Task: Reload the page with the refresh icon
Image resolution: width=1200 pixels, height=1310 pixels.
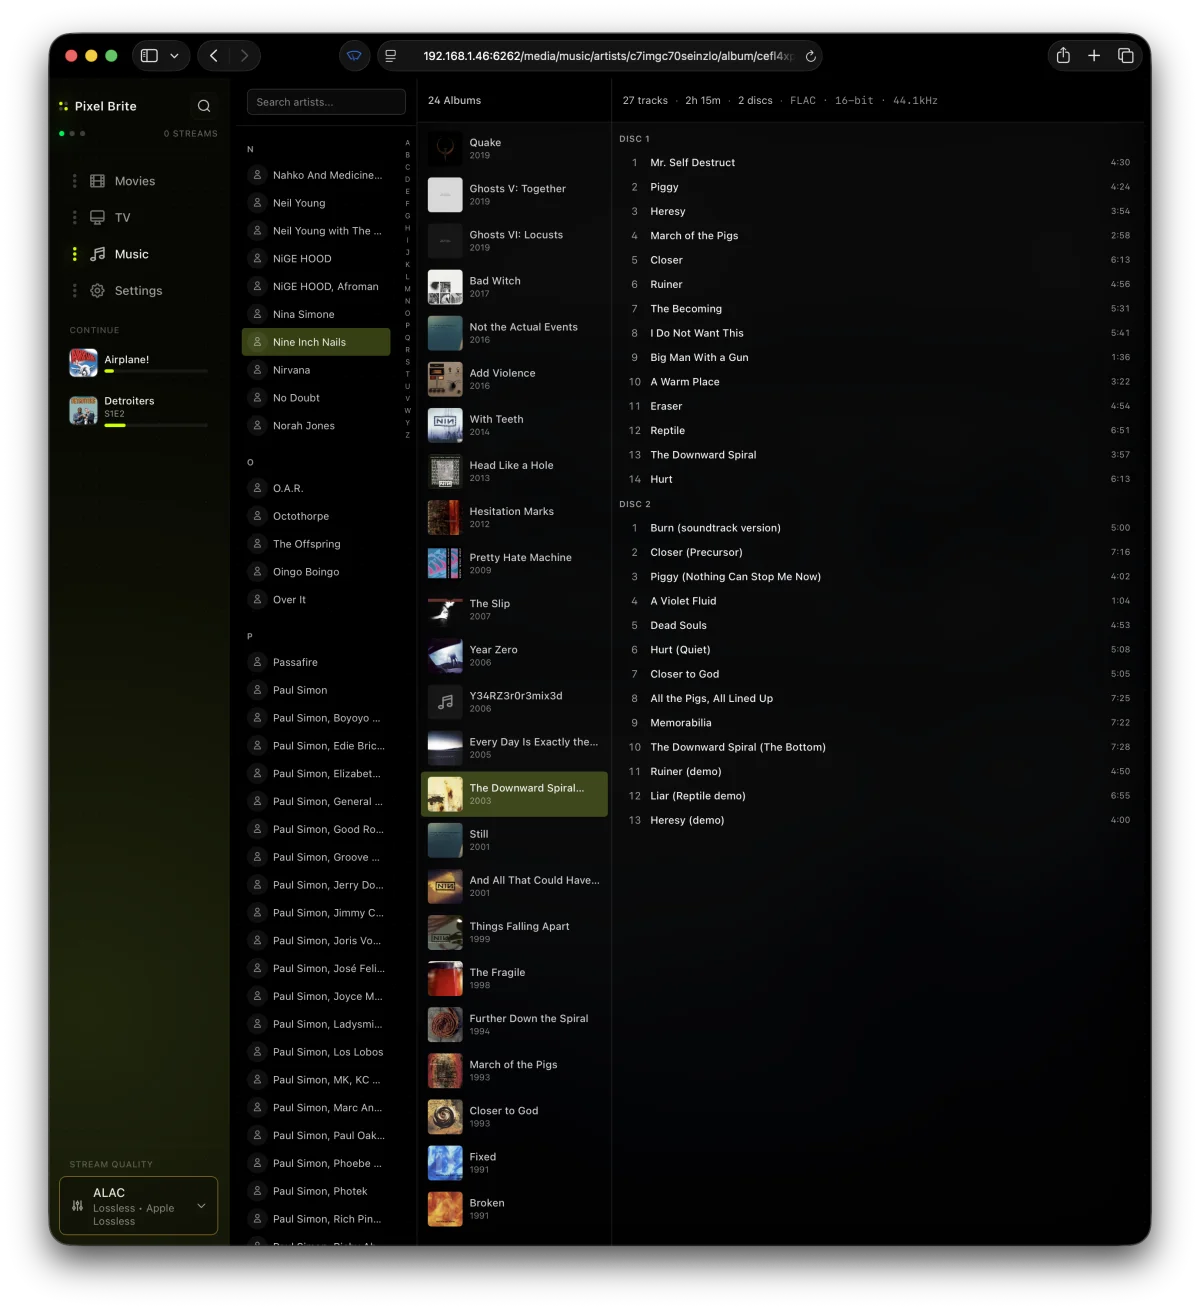Action: pyautogui.click(x=811, y=56)
